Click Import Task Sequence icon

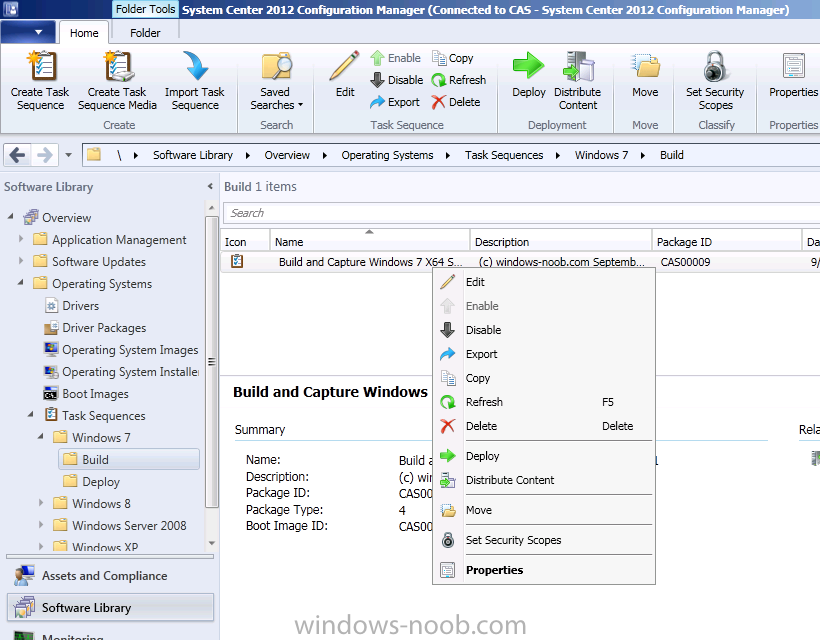[196, 66]
